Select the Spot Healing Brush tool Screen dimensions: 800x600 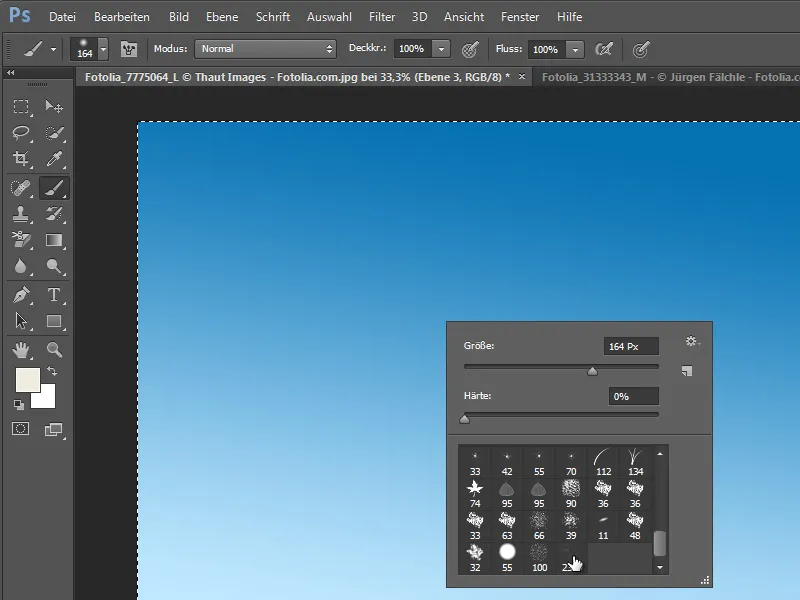21,188
